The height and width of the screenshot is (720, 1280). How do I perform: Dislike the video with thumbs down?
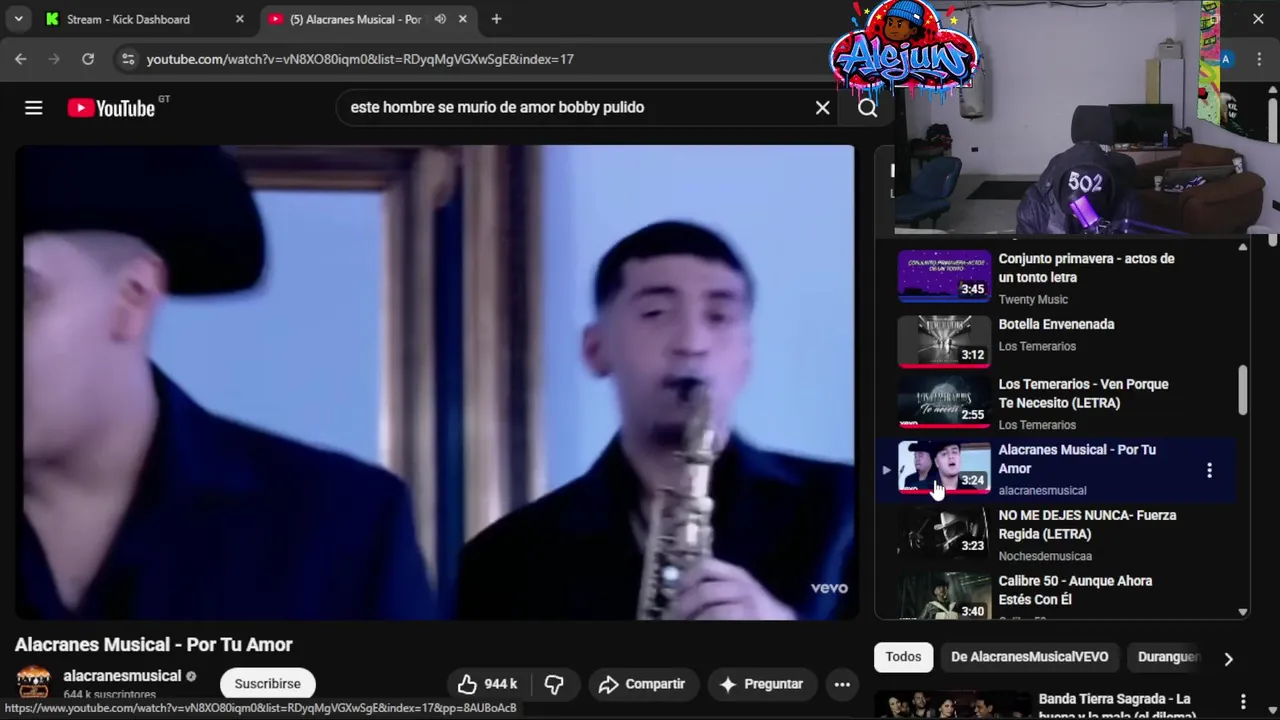point(554,684)
